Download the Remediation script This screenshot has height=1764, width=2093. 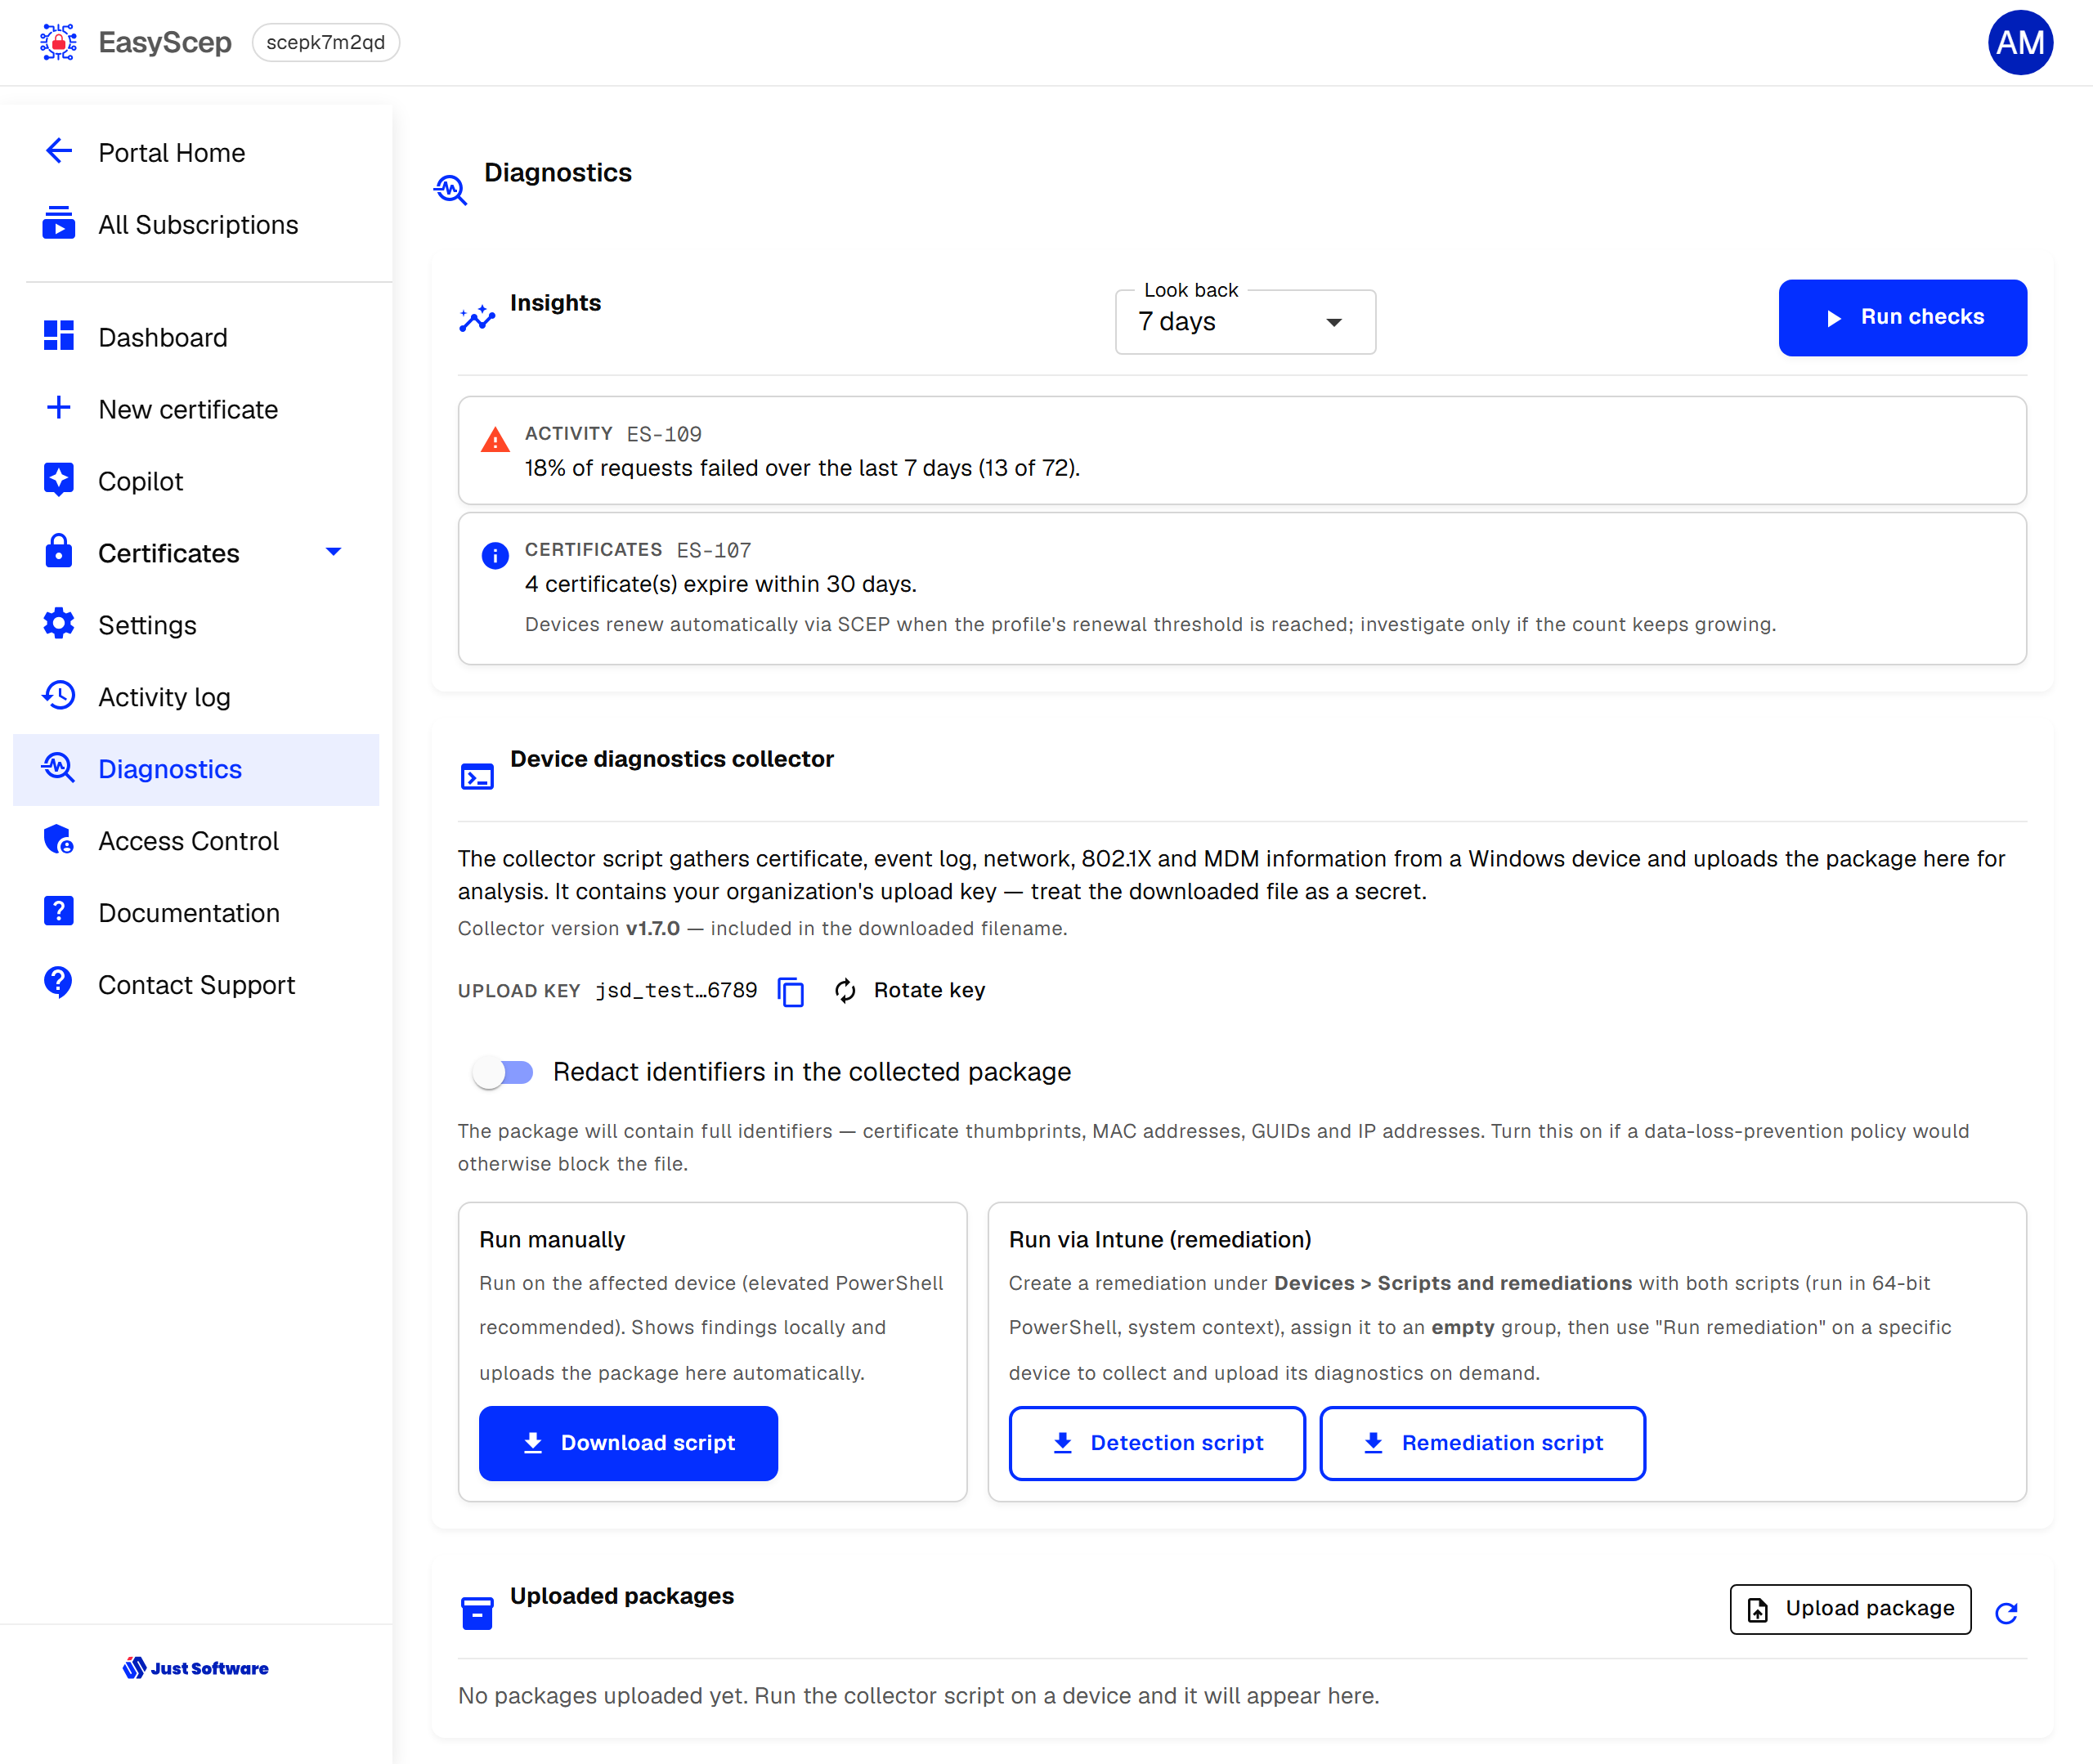[1481, 1443]
